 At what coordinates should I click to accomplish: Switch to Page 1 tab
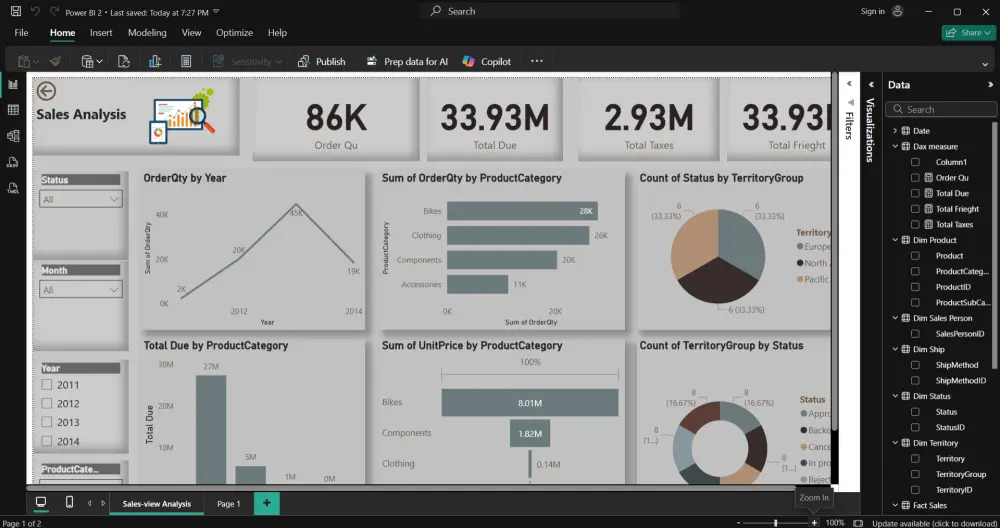(228, 504)
